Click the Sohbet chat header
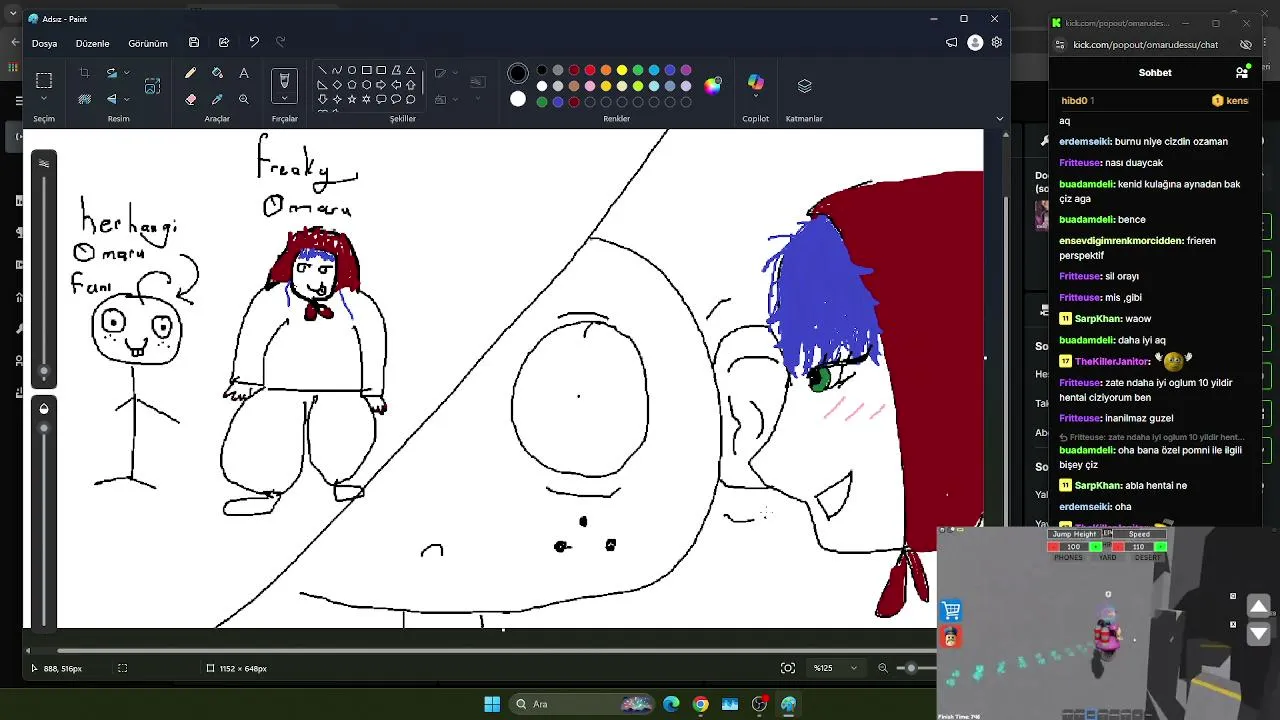The width and height of the screenshot is (1280, 720). (x=1155, y=73)
